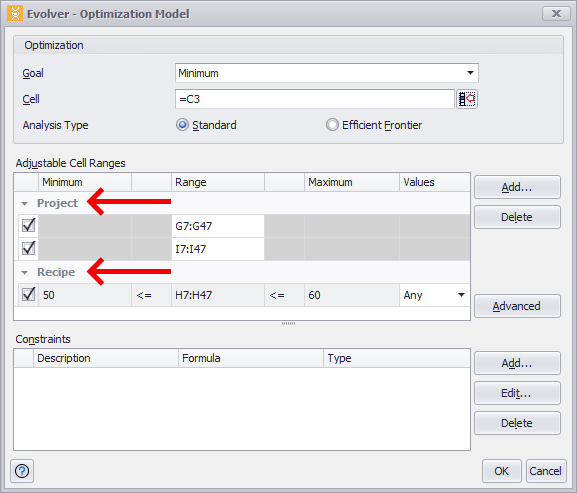577x493 pixels.
Task: Delete the selected constraint
Action: pyautogui.click(x=517, y=423)
